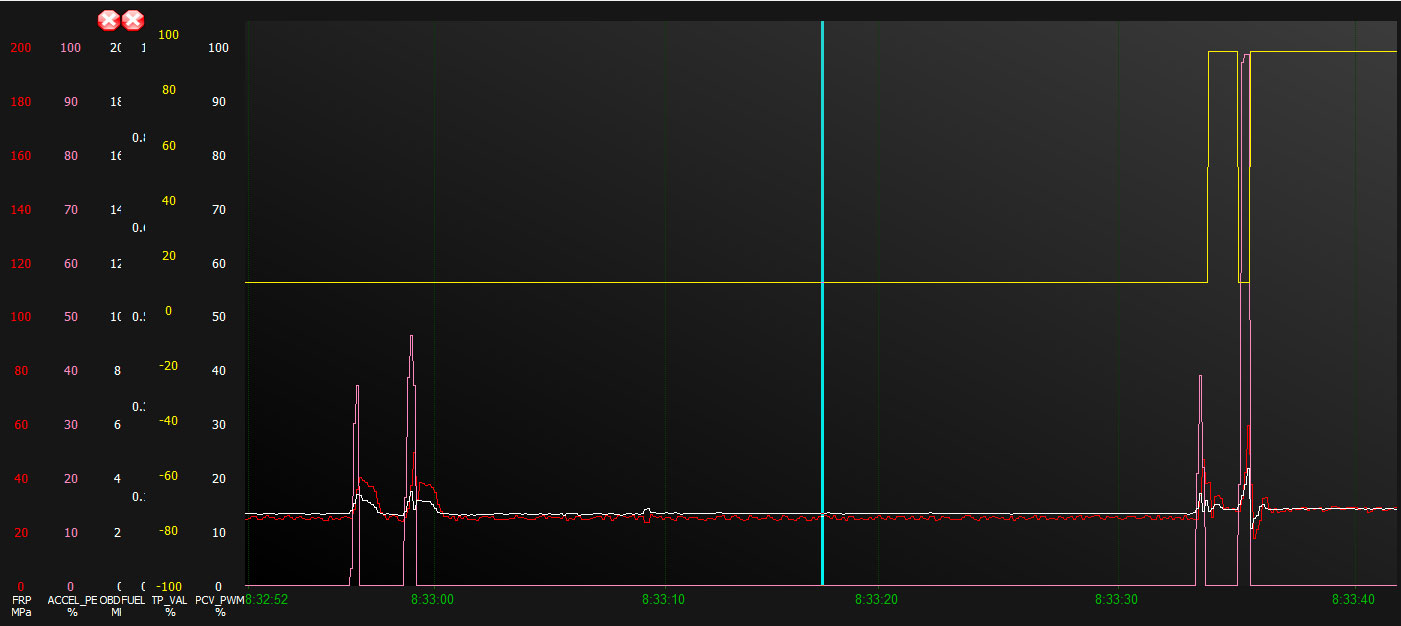This screenshot has height=626, width=1401.
Task: Click the 8:33:40 time label
Action: (1353, 599)
